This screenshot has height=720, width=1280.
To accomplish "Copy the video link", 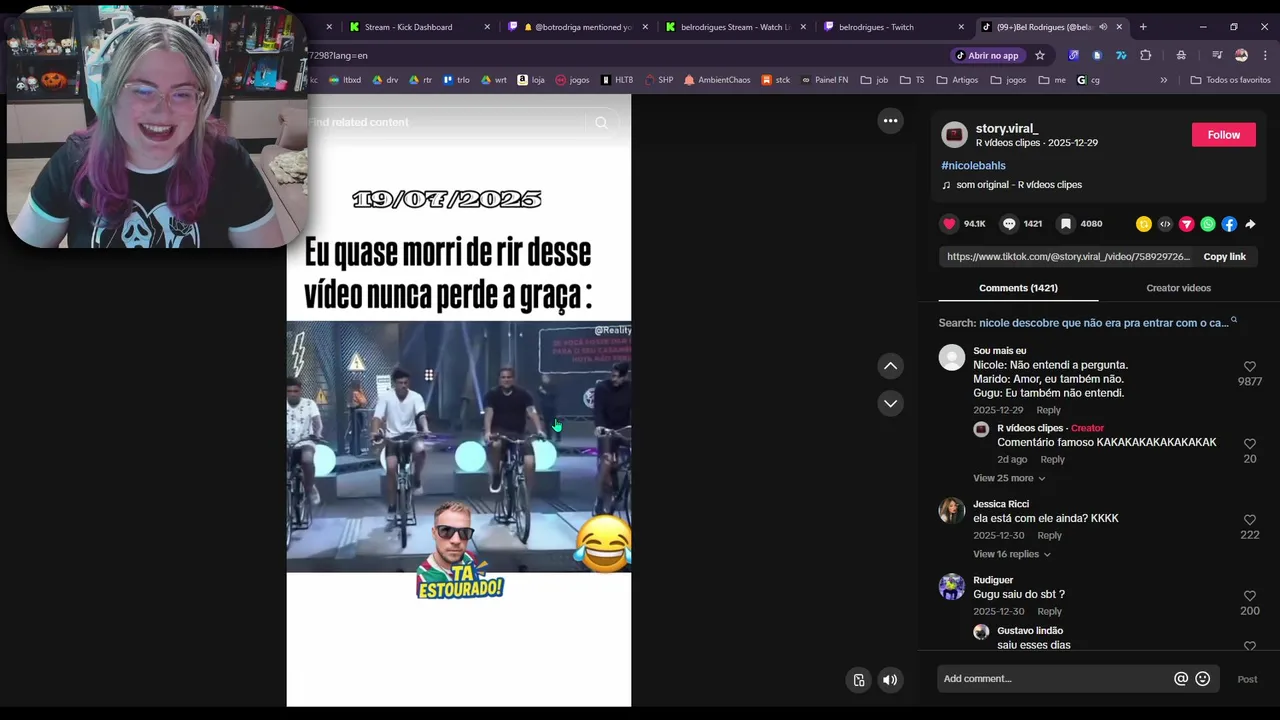I will click(x=1224, y=257).
